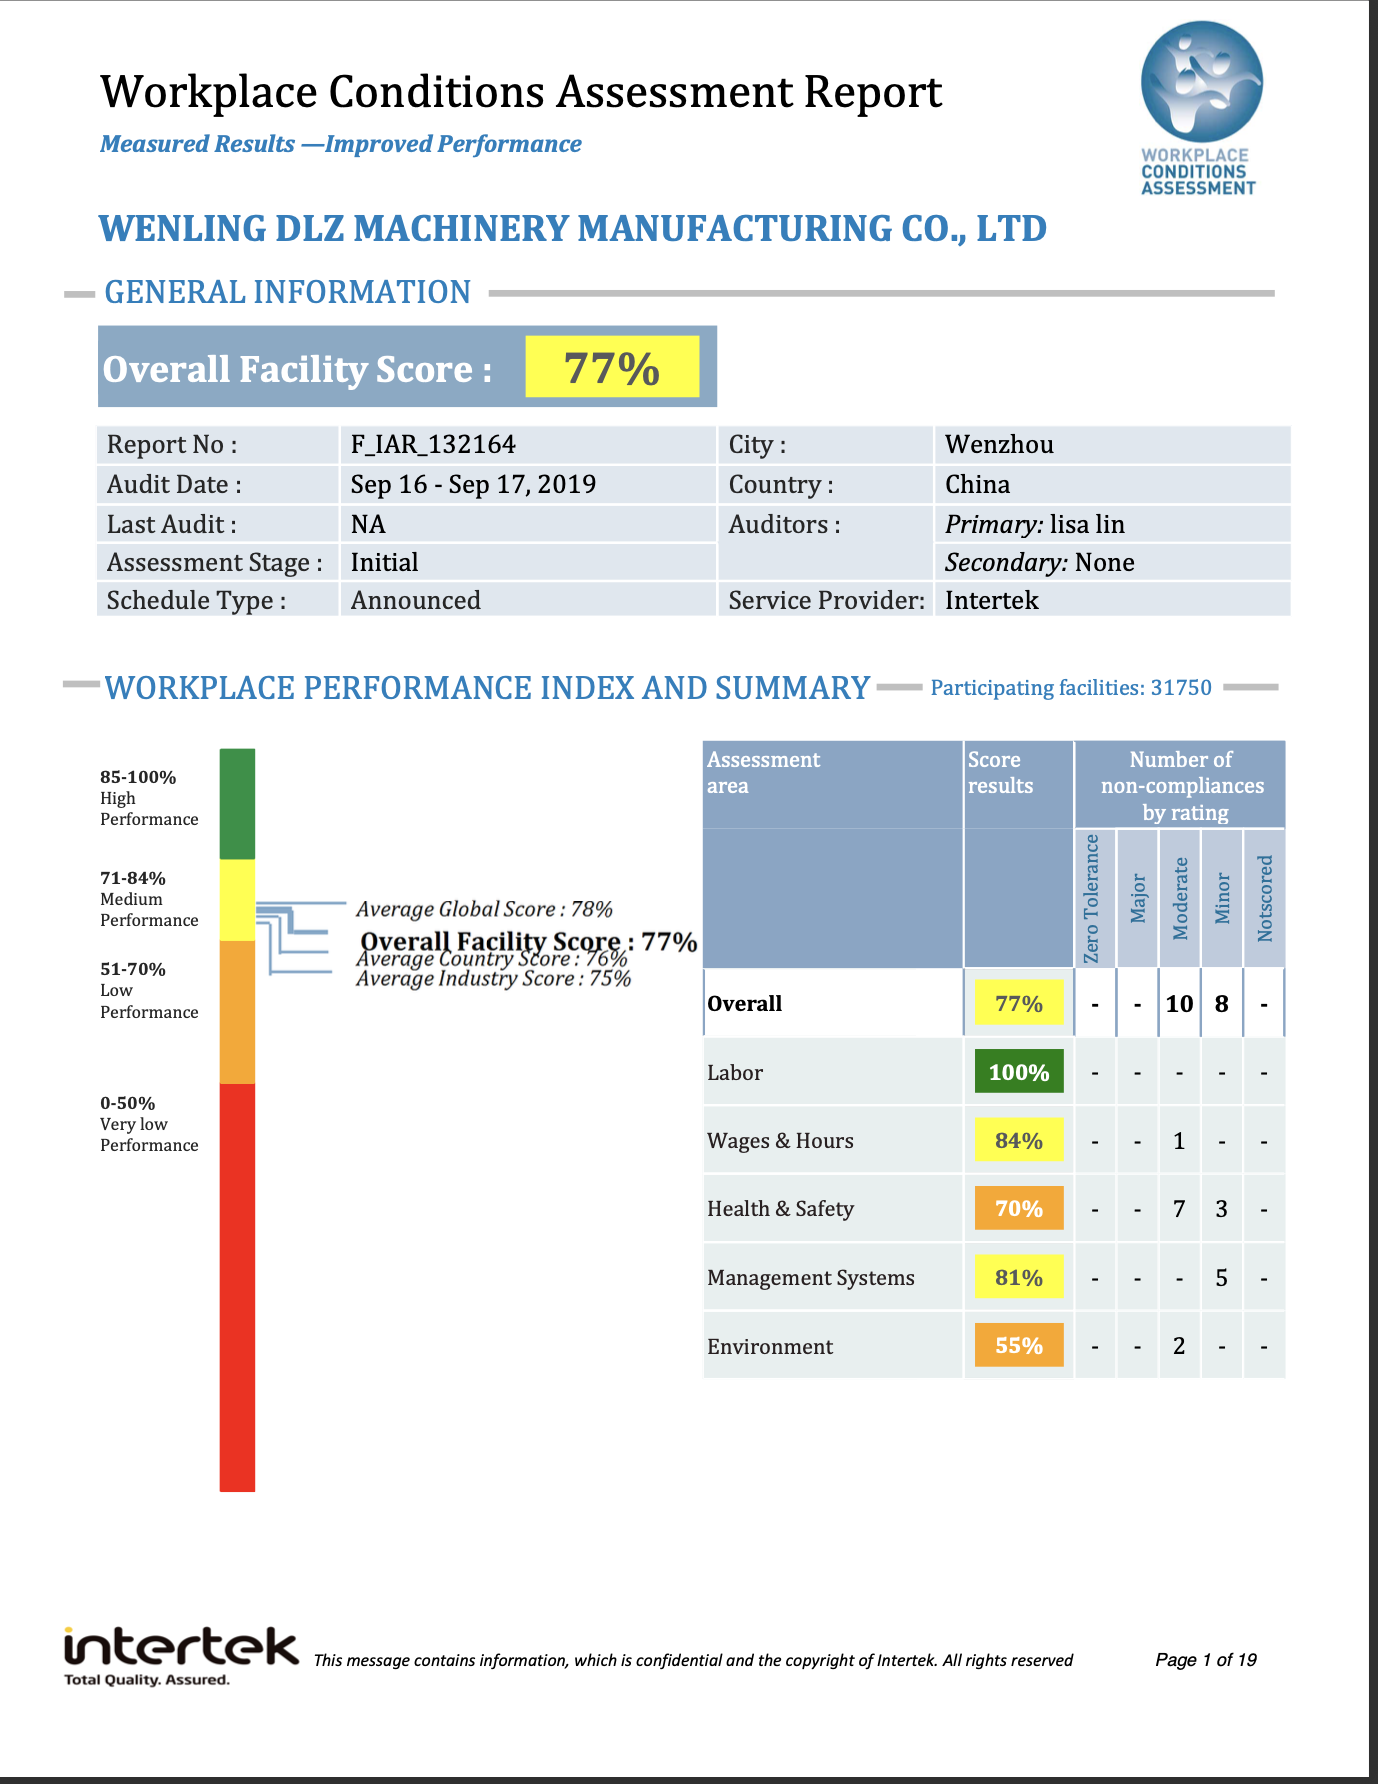
Task: Click report number 'F_IAR_132164'
Action: [x=433, y=444]
